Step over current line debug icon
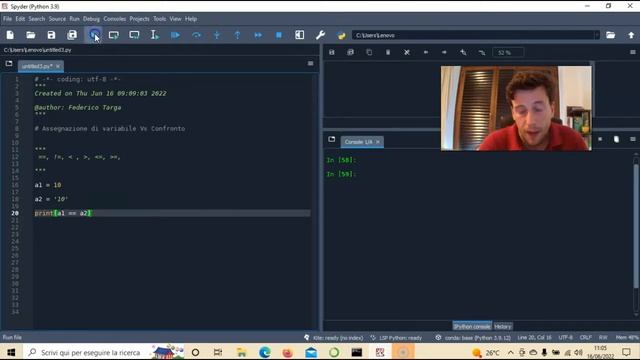 tap(196, 35)
